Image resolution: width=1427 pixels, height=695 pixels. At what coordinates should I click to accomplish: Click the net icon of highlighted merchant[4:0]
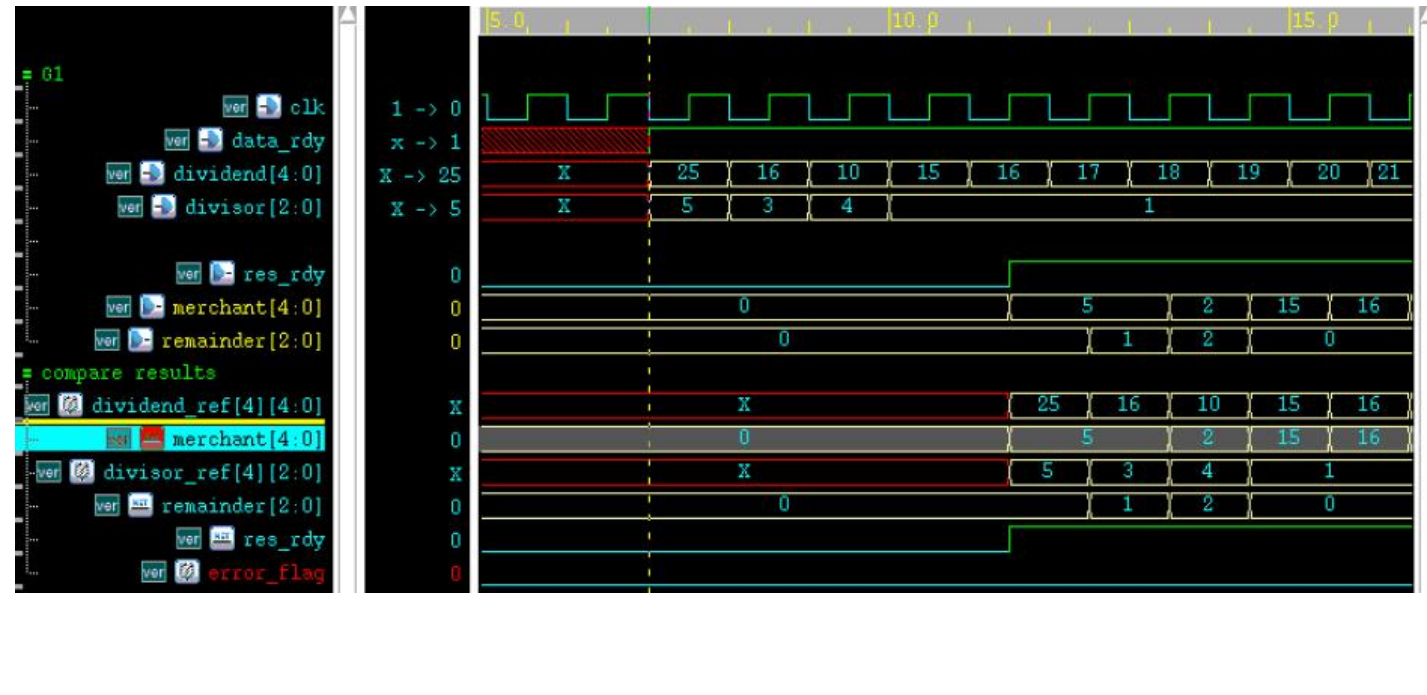(151, 439)
